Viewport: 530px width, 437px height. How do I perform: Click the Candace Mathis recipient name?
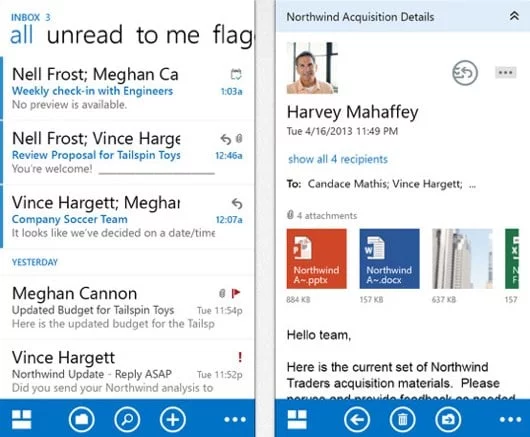click(348, 184)
